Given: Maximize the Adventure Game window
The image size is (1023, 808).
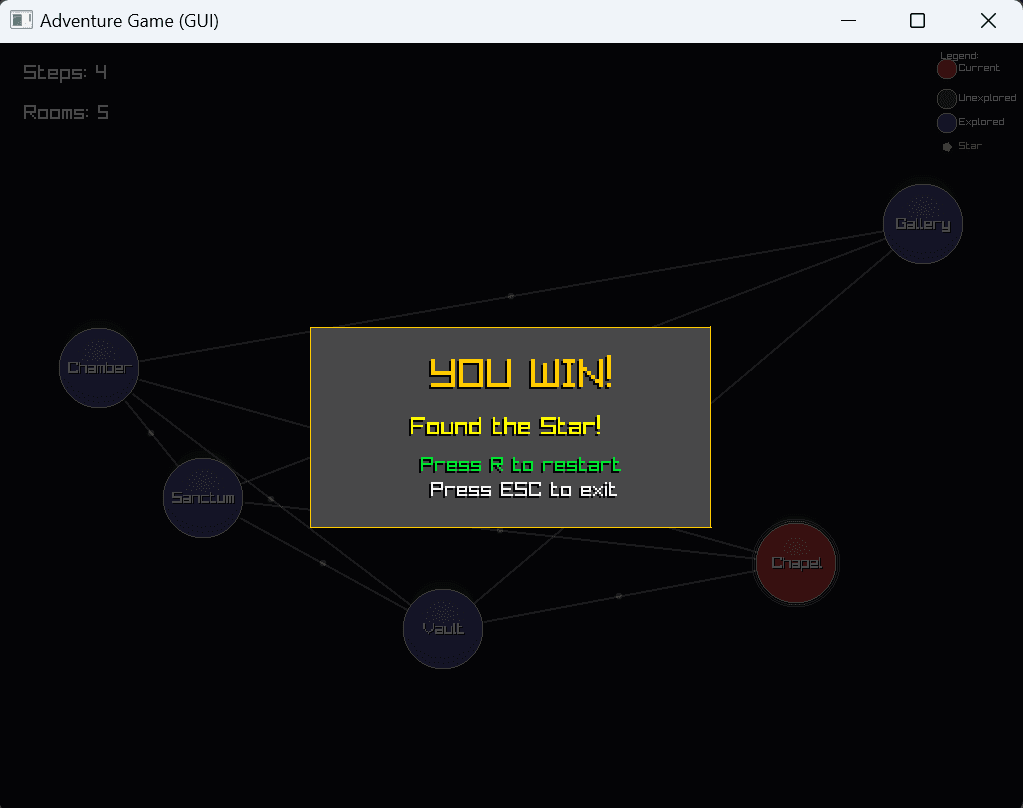Looking at the screenshot, I should (917, 21).
